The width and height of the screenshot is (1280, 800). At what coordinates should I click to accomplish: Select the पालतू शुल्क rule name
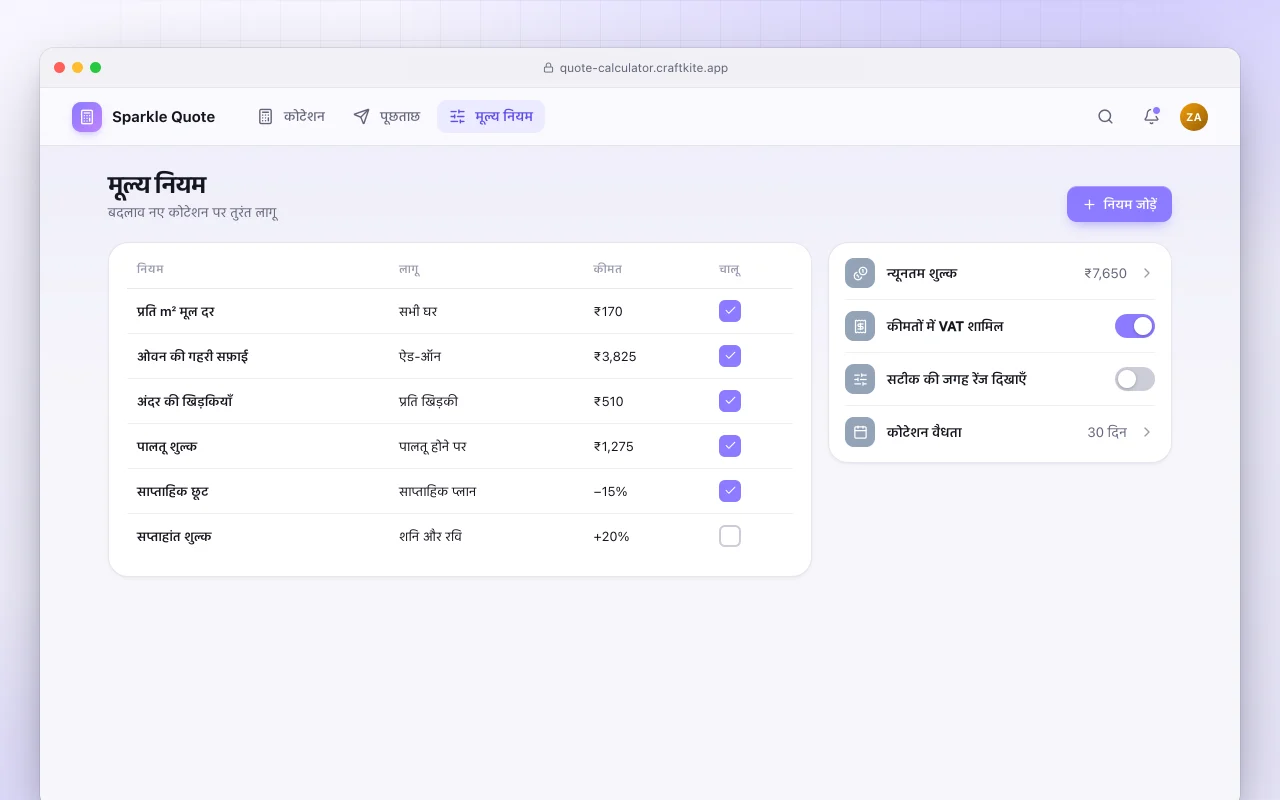click(167, 446)
